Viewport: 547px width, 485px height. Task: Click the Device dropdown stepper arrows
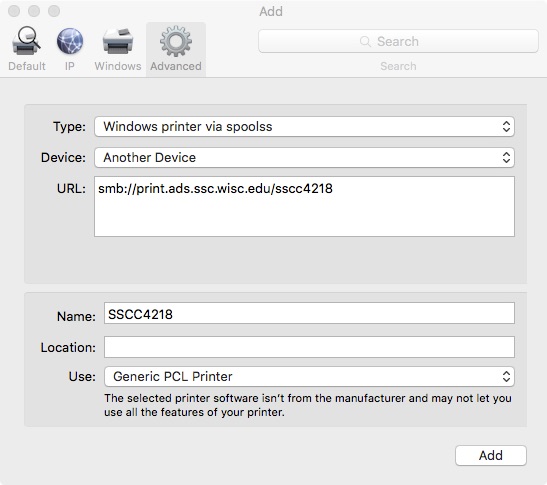[x=506, y=157]
